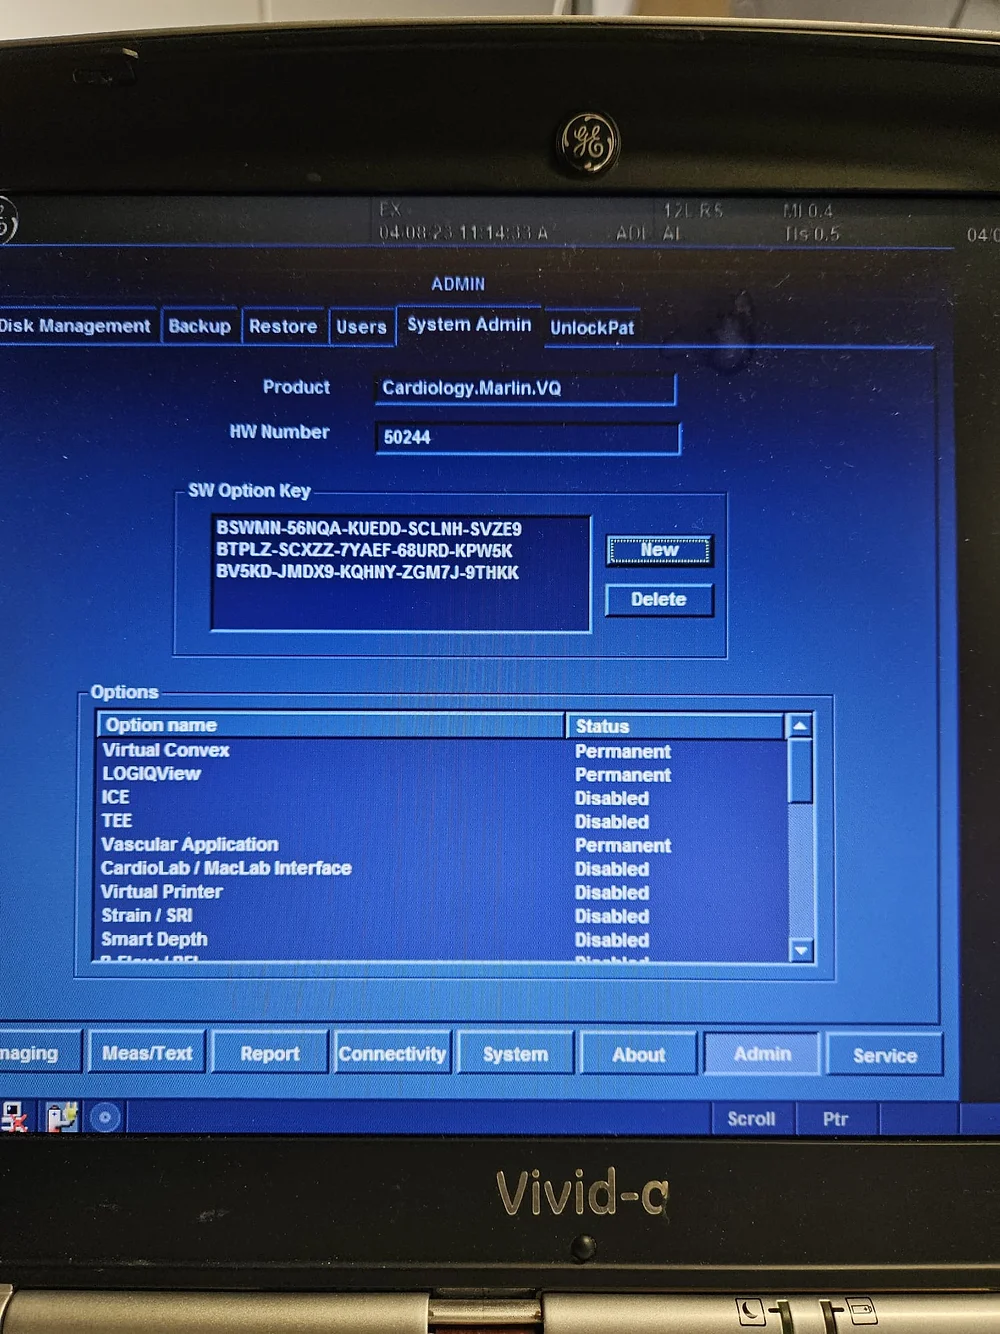1000x1334 pixels.
Task: Switch to the Backup tab
Action: [199, 326]
